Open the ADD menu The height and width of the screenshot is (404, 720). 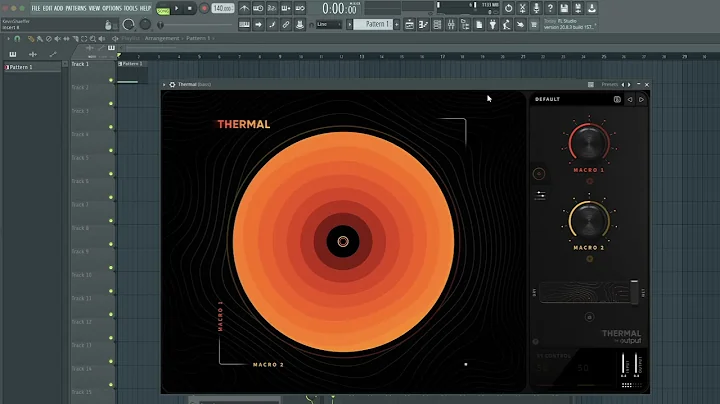tap(58, 8)
